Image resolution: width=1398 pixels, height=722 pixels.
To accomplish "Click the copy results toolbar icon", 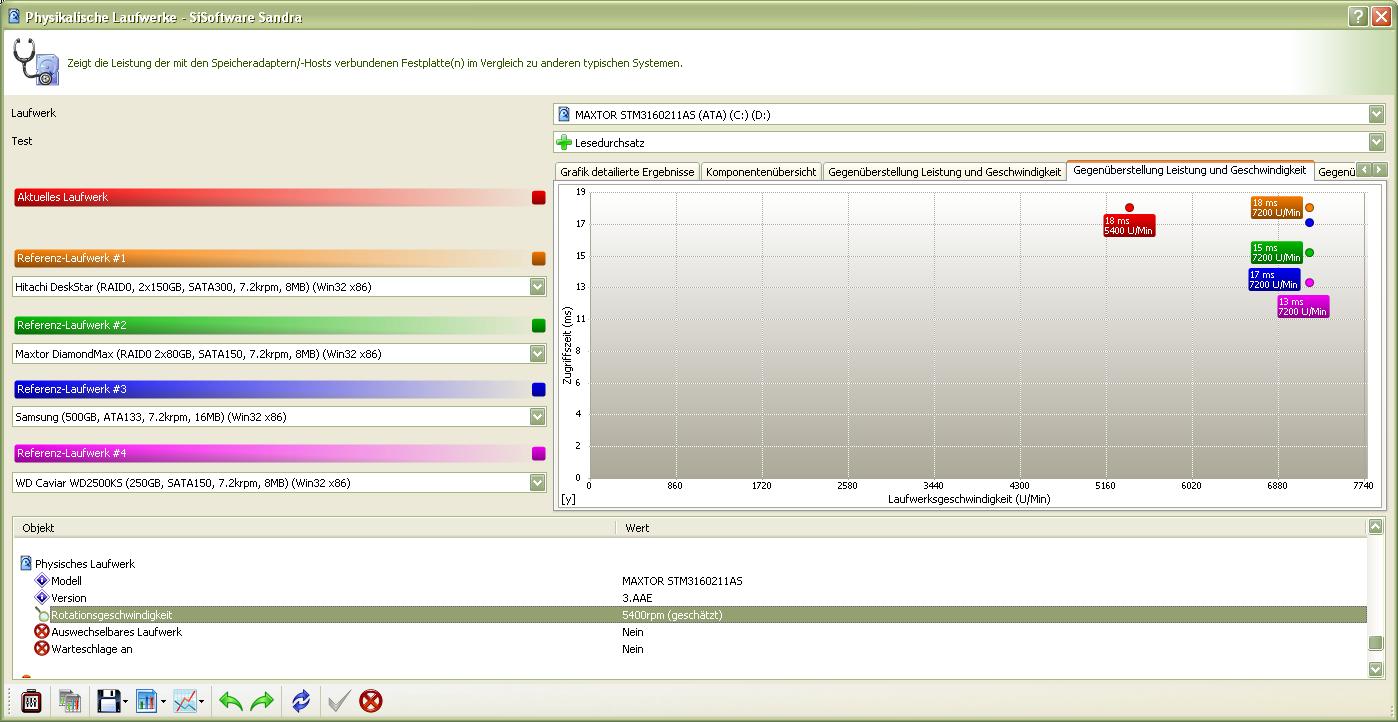I will click(x=69, y=701).
